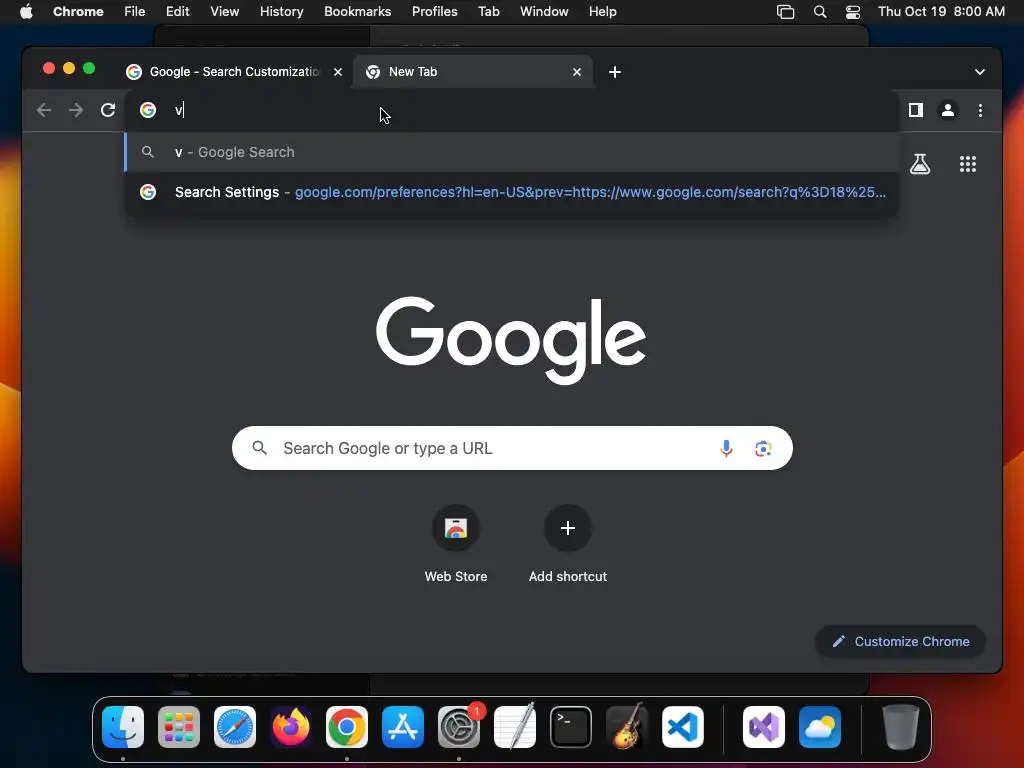The width and height of the screenshot is (1024, 768).
Task: Toggle the Chrome side panel
Action: 916,110
